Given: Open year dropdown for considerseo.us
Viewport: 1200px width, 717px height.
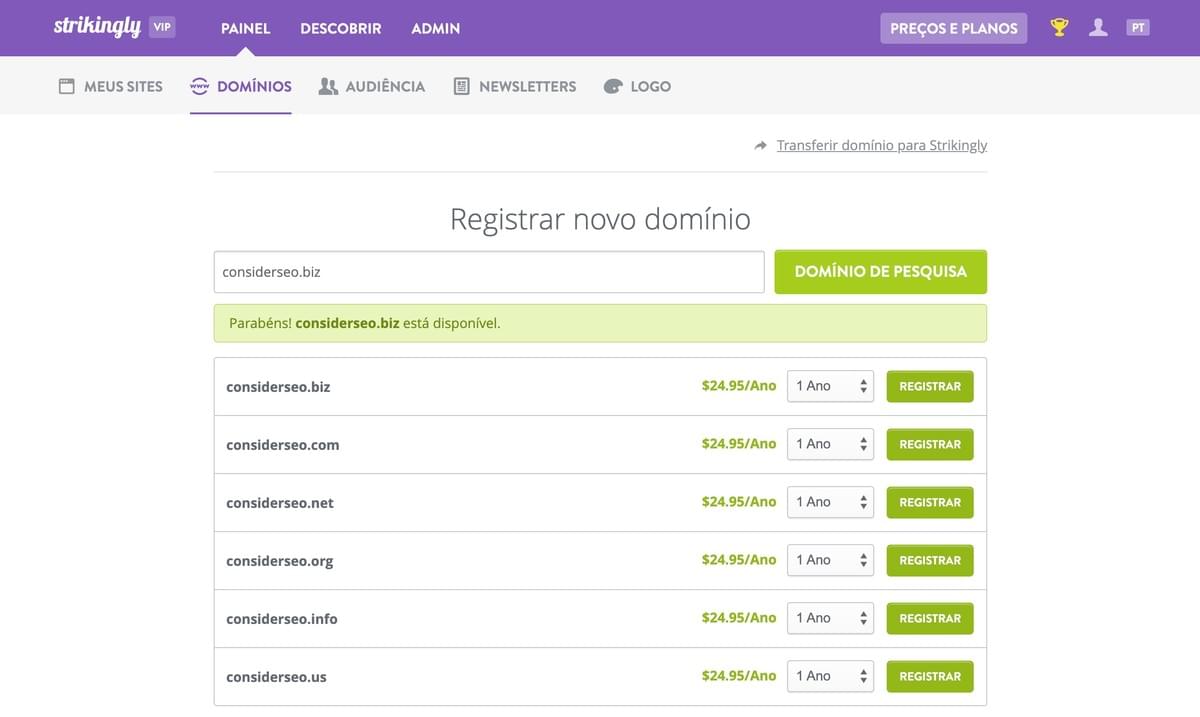Looking at the screenshot, I should 830,676.
